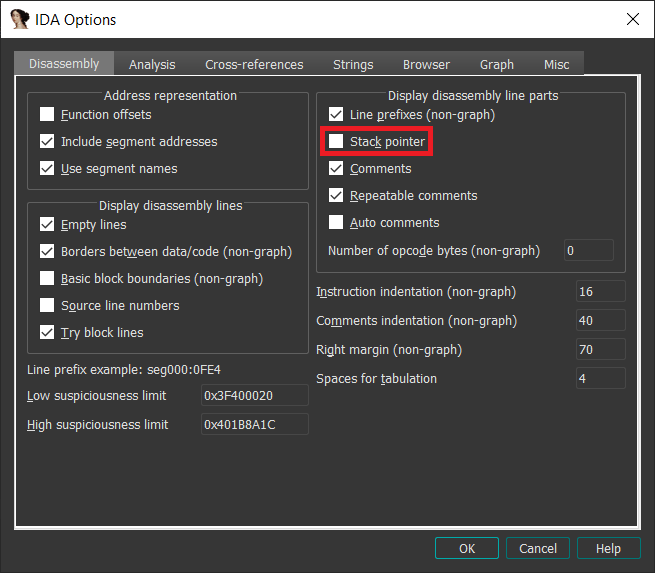Open the Cross-references tab
Screen dimensions: 655x573
pos(254,65)
